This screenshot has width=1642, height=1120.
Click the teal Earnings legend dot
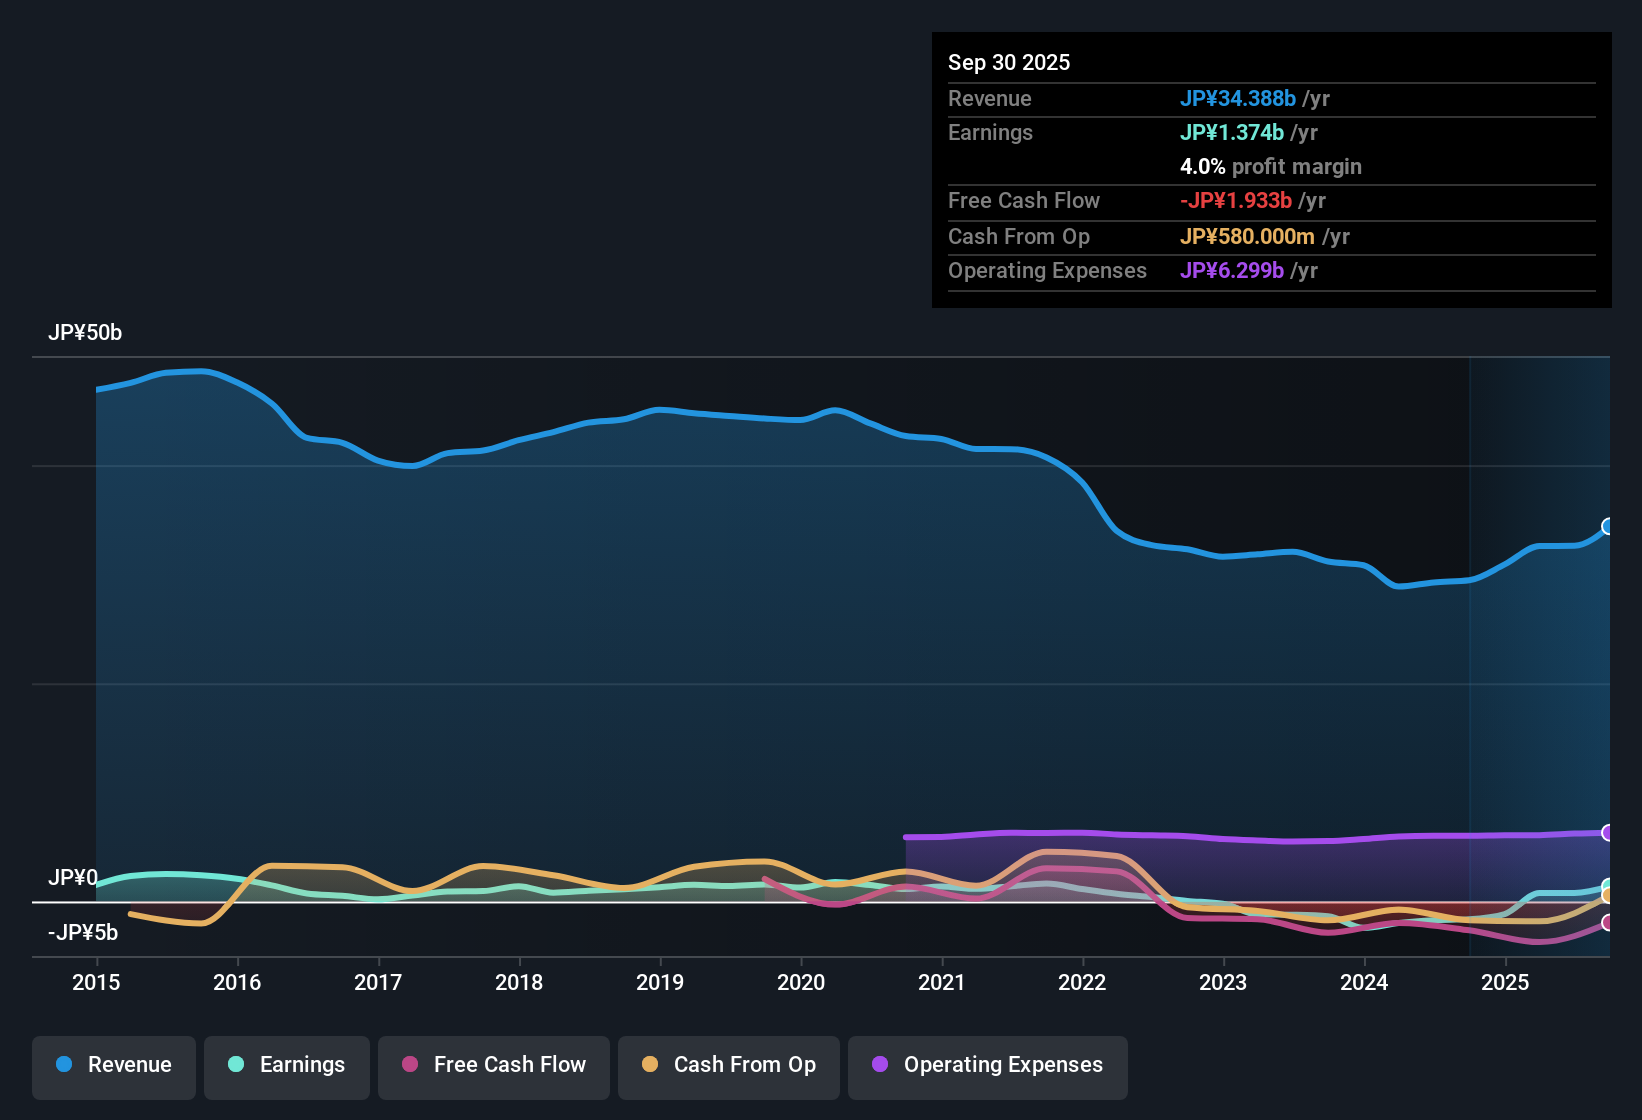tap(236, 1064)
